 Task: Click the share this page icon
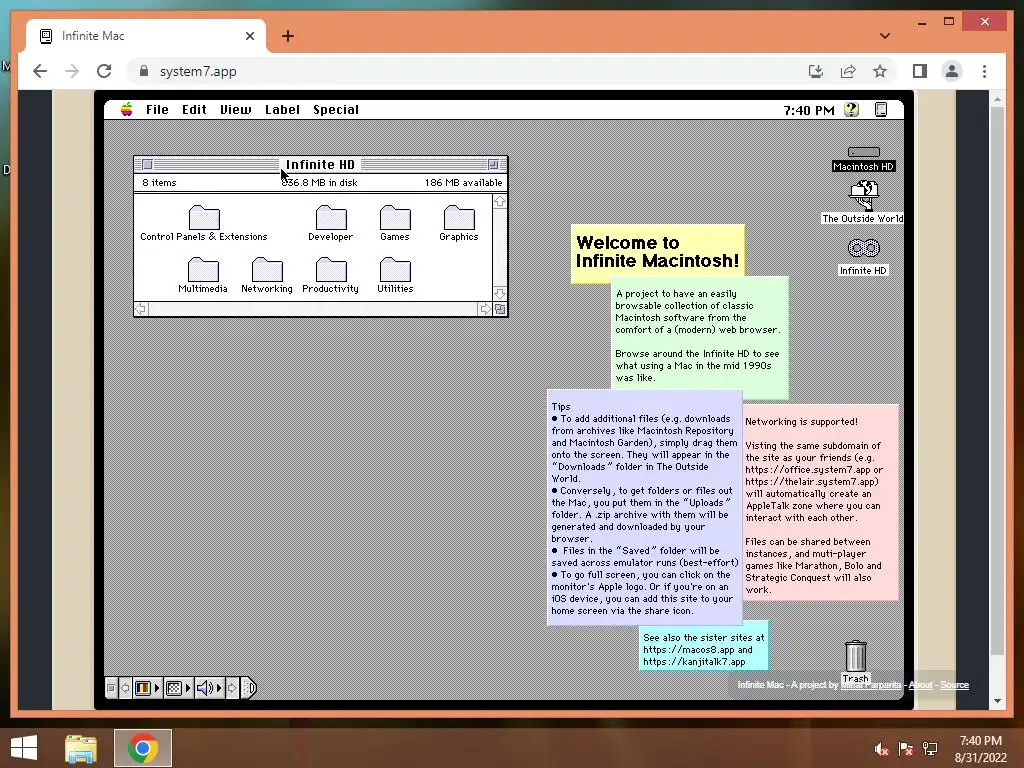[x=848, y=71]
